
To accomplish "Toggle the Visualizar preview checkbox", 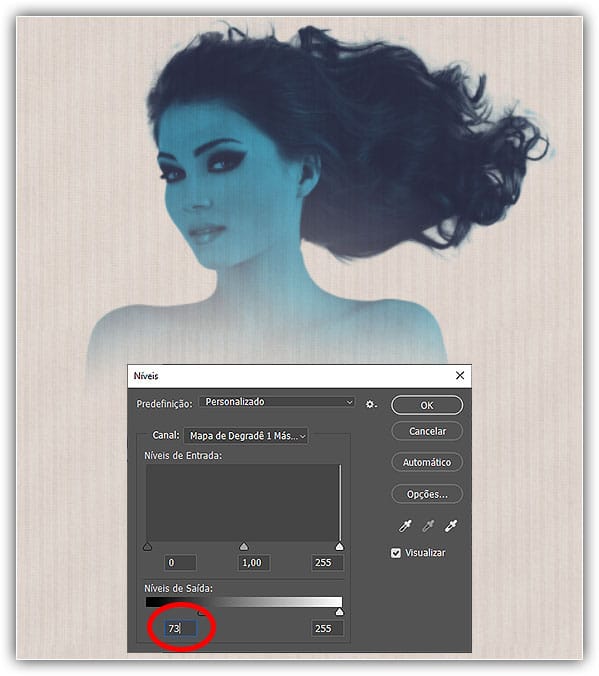I will [x=395, y=553].
